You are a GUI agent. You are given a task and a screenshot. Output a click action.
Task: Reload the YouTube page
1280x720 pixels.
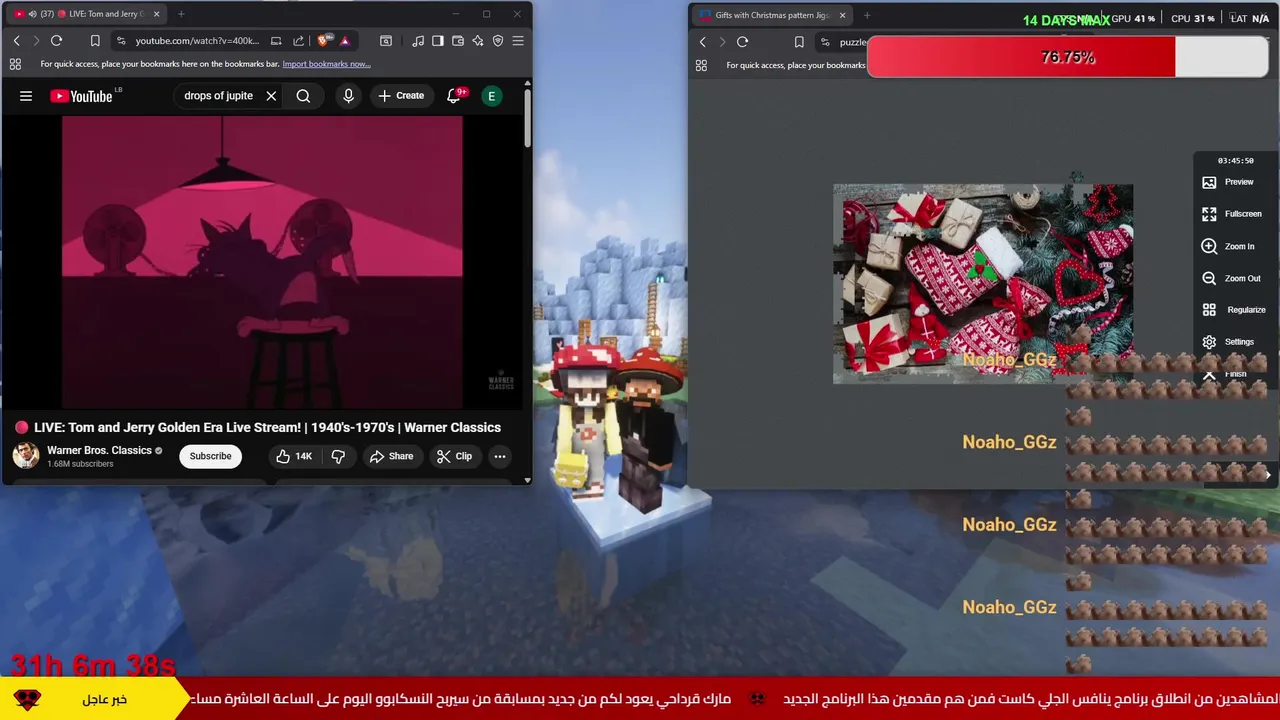tap(56, 41)
